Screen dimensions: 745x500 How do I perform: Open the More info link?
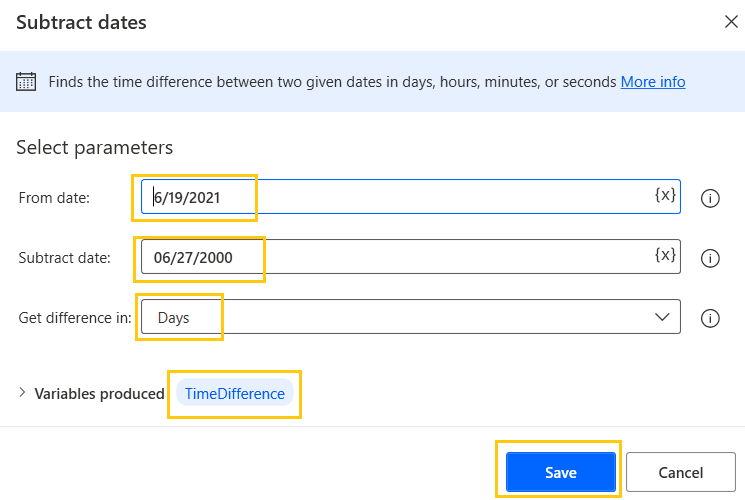(653, 82)
